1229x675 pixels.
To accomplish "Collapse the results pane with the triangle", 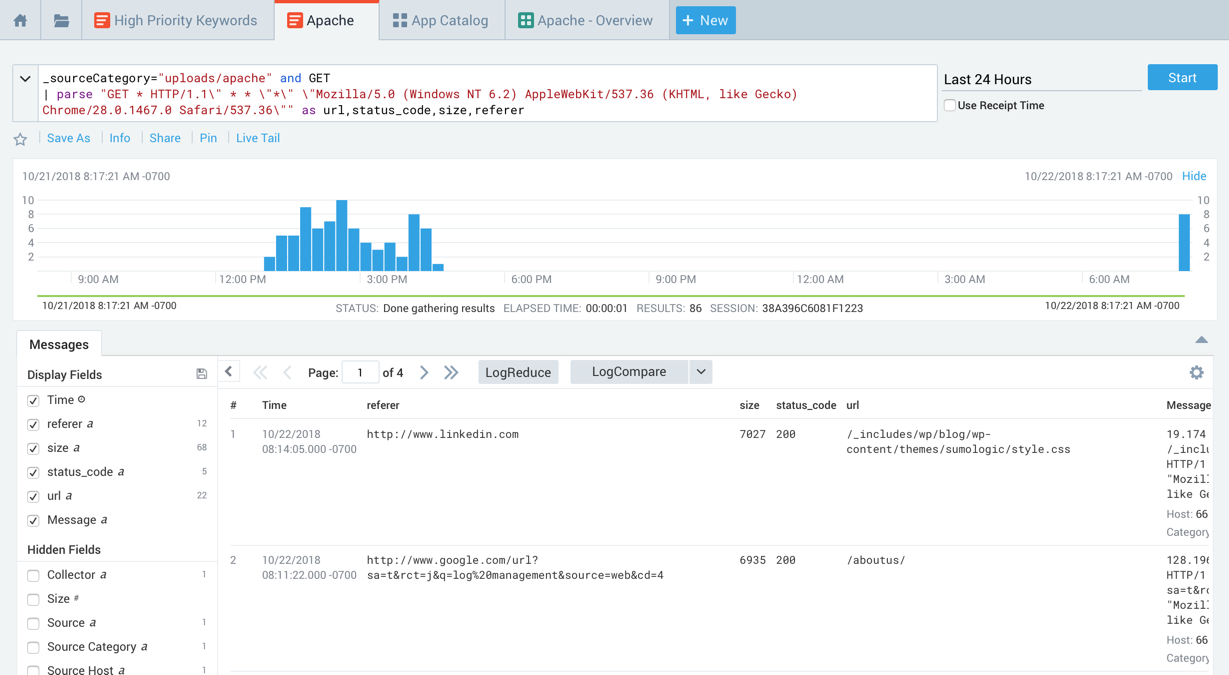I will tap(1201, 340).
